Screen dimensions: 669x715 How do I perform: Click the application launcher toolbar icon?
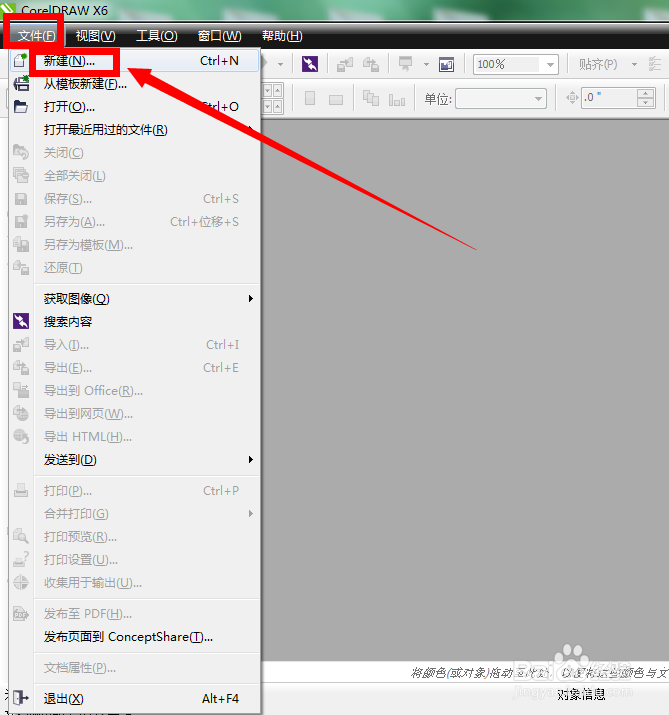tap(405, 63)
